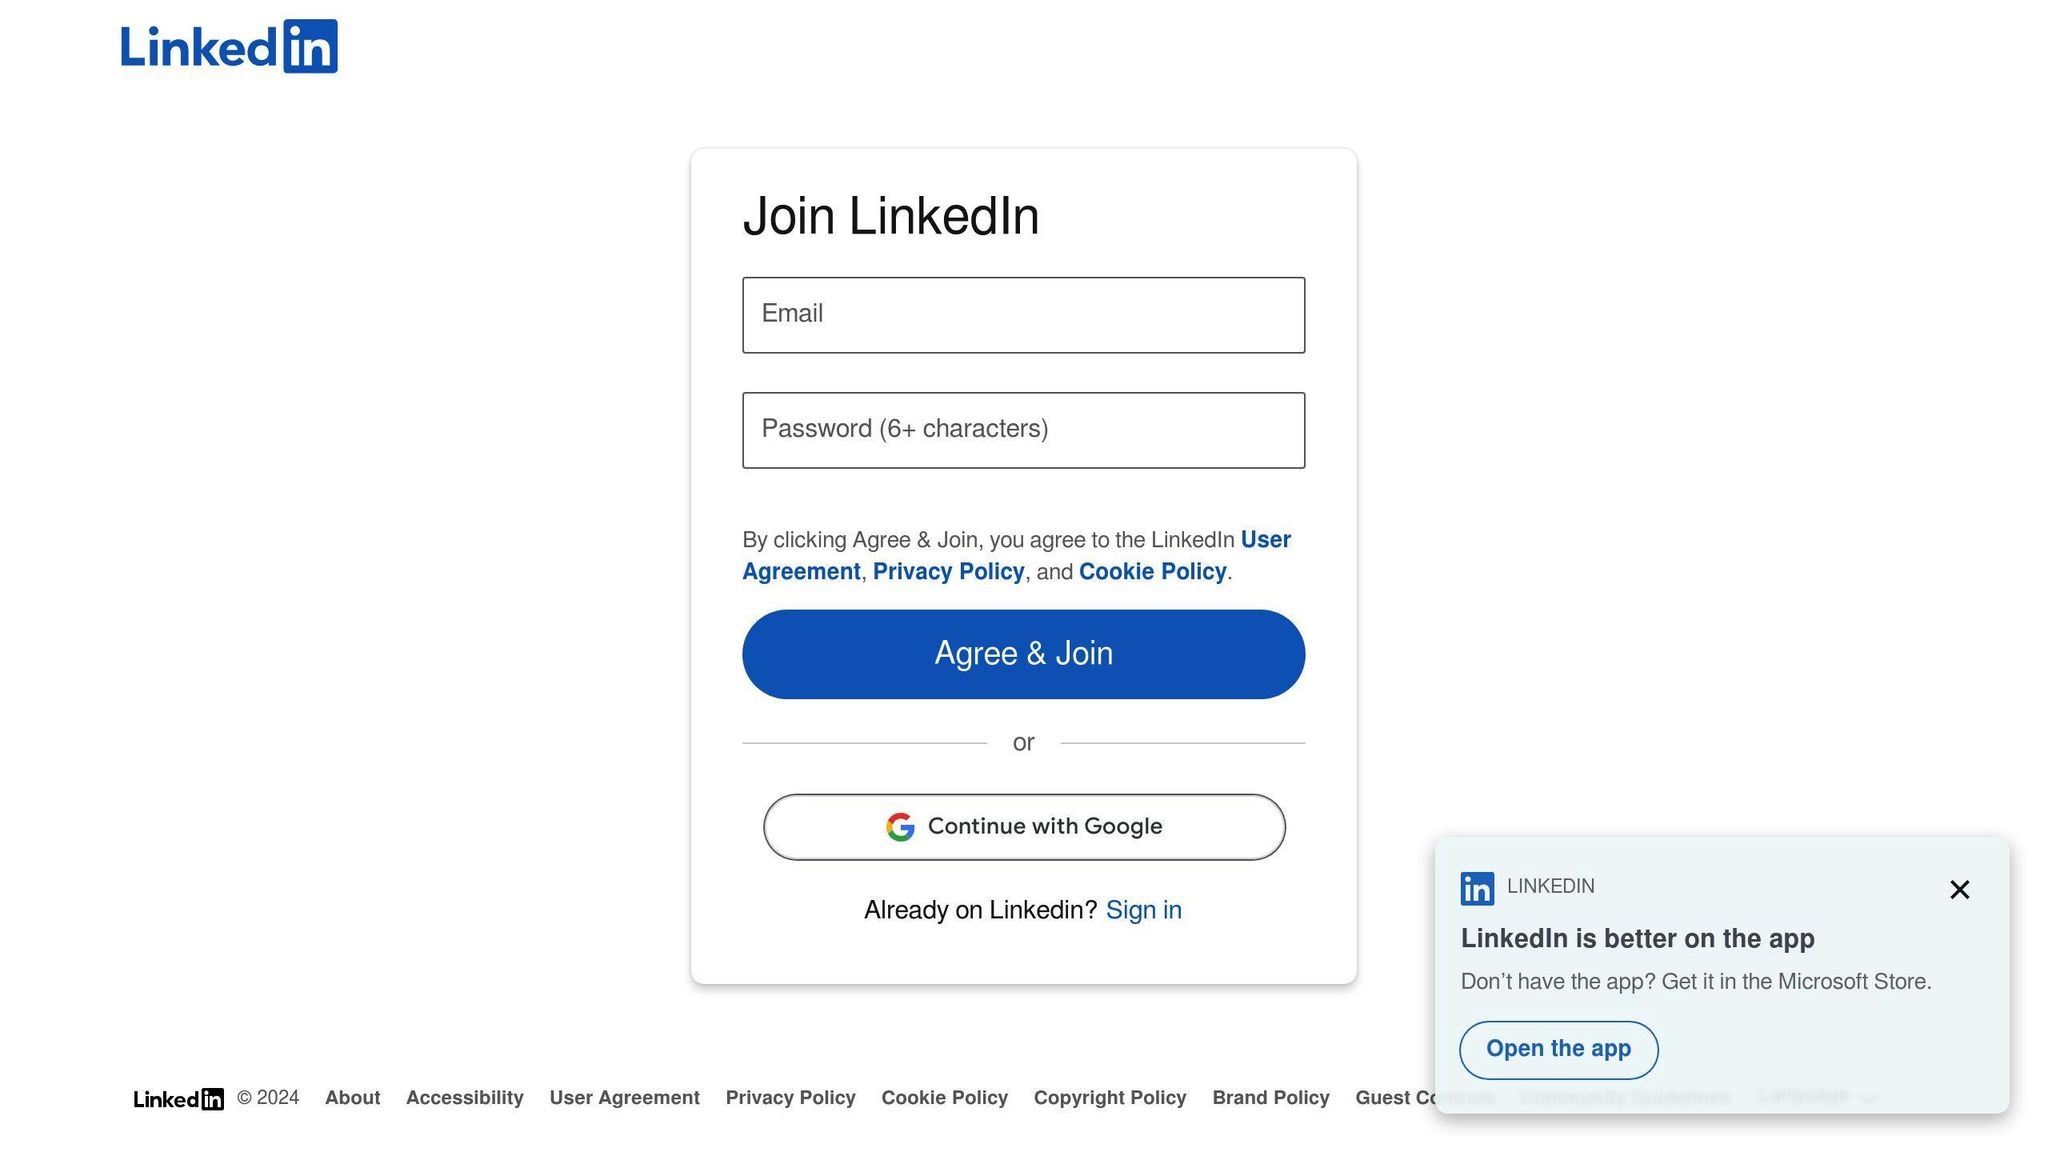Click the small LinkedIn logo in the footer
The height and width of the screenshot is (1152, 2048).
point(179,1099)
